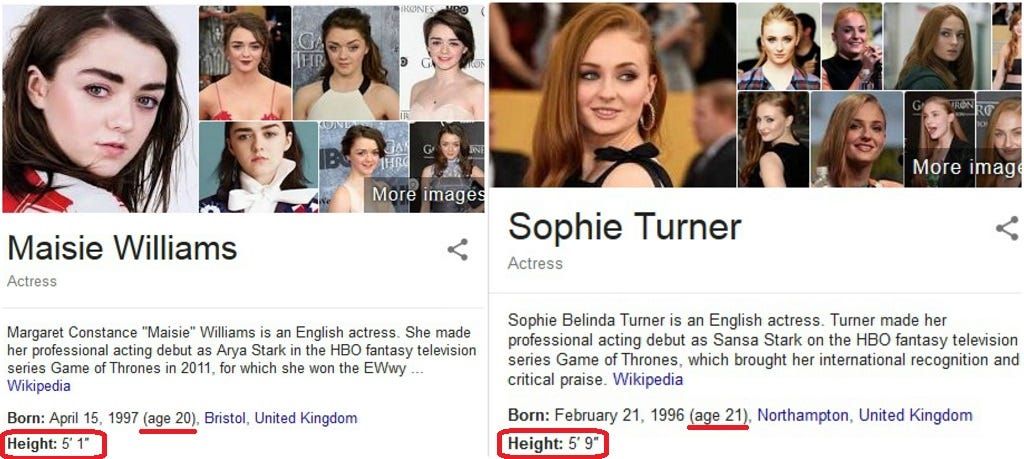
Task: Select thumbnail of woman holding microphone
Action: click(x=852, y=46)
